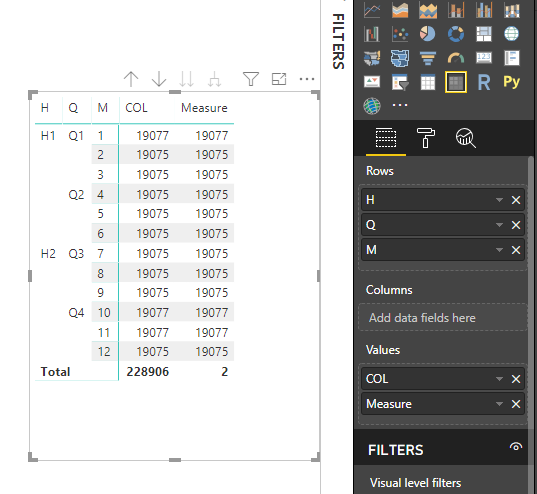Click the H column header
The image size is (537, 494).
[45, 108]
